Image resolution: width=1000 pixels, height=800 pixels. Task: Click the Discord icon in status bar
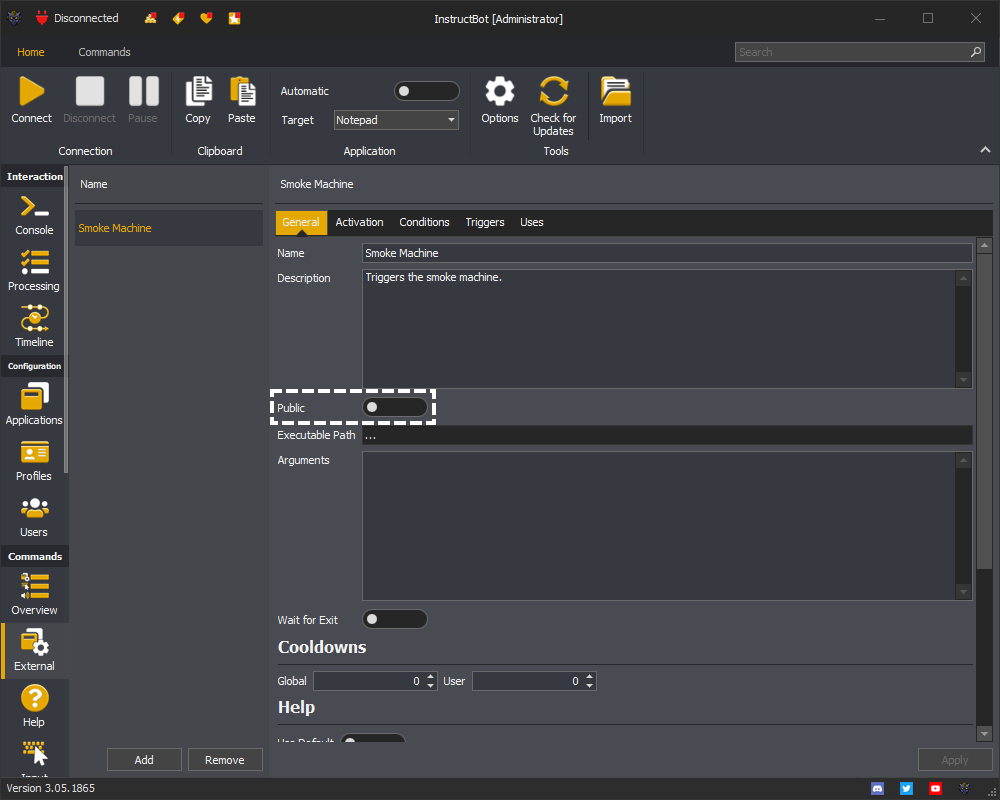pyautogui.click(x=878, y=789)
